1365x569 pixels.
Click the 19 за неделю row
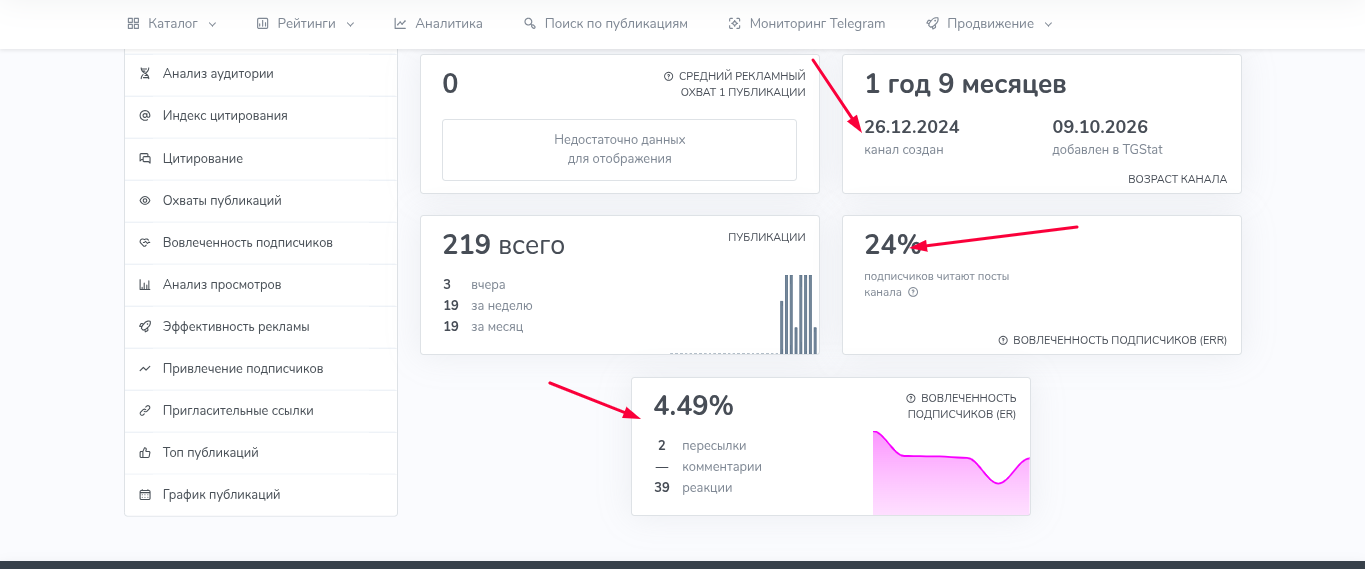point(488,306)
